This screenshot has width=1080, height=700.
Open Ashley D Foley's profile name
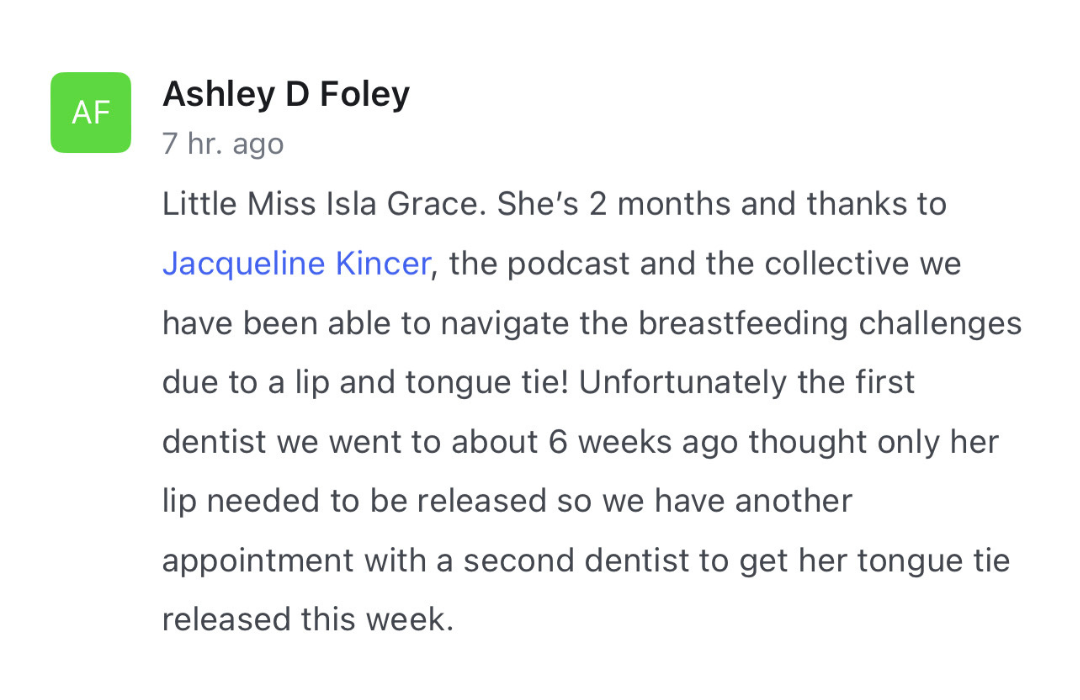(x=286, y=94)
